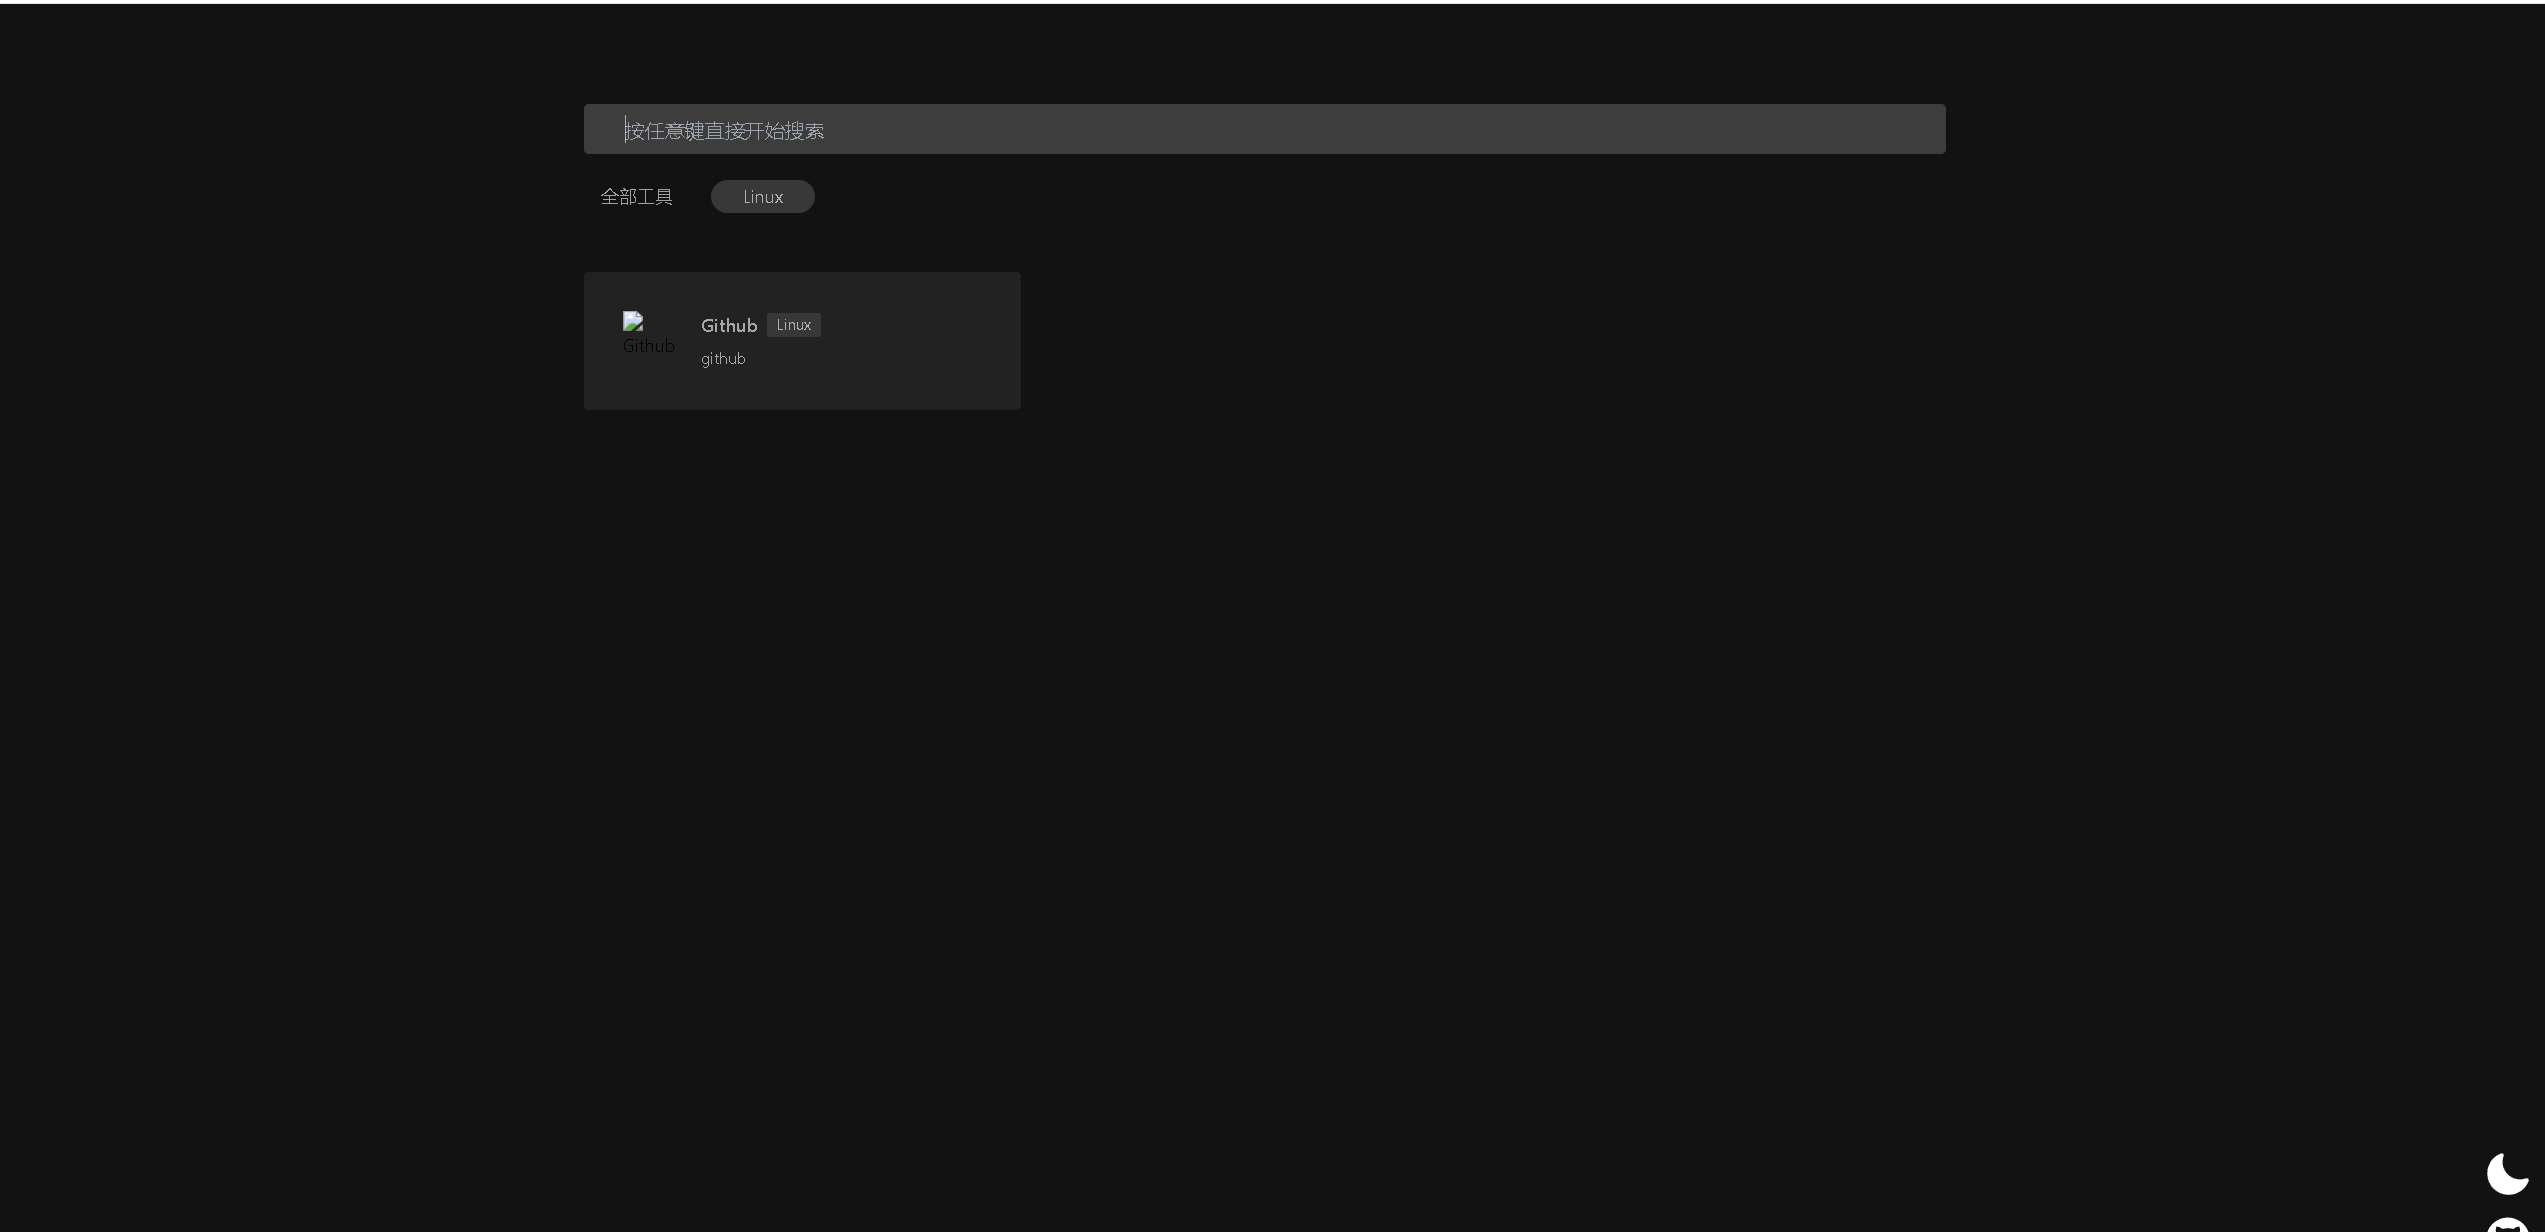Click the Linux tag badge on Github card
Image resolution: width=2545 pixels, height=1232 pixels.
click(x=793, y=325)
